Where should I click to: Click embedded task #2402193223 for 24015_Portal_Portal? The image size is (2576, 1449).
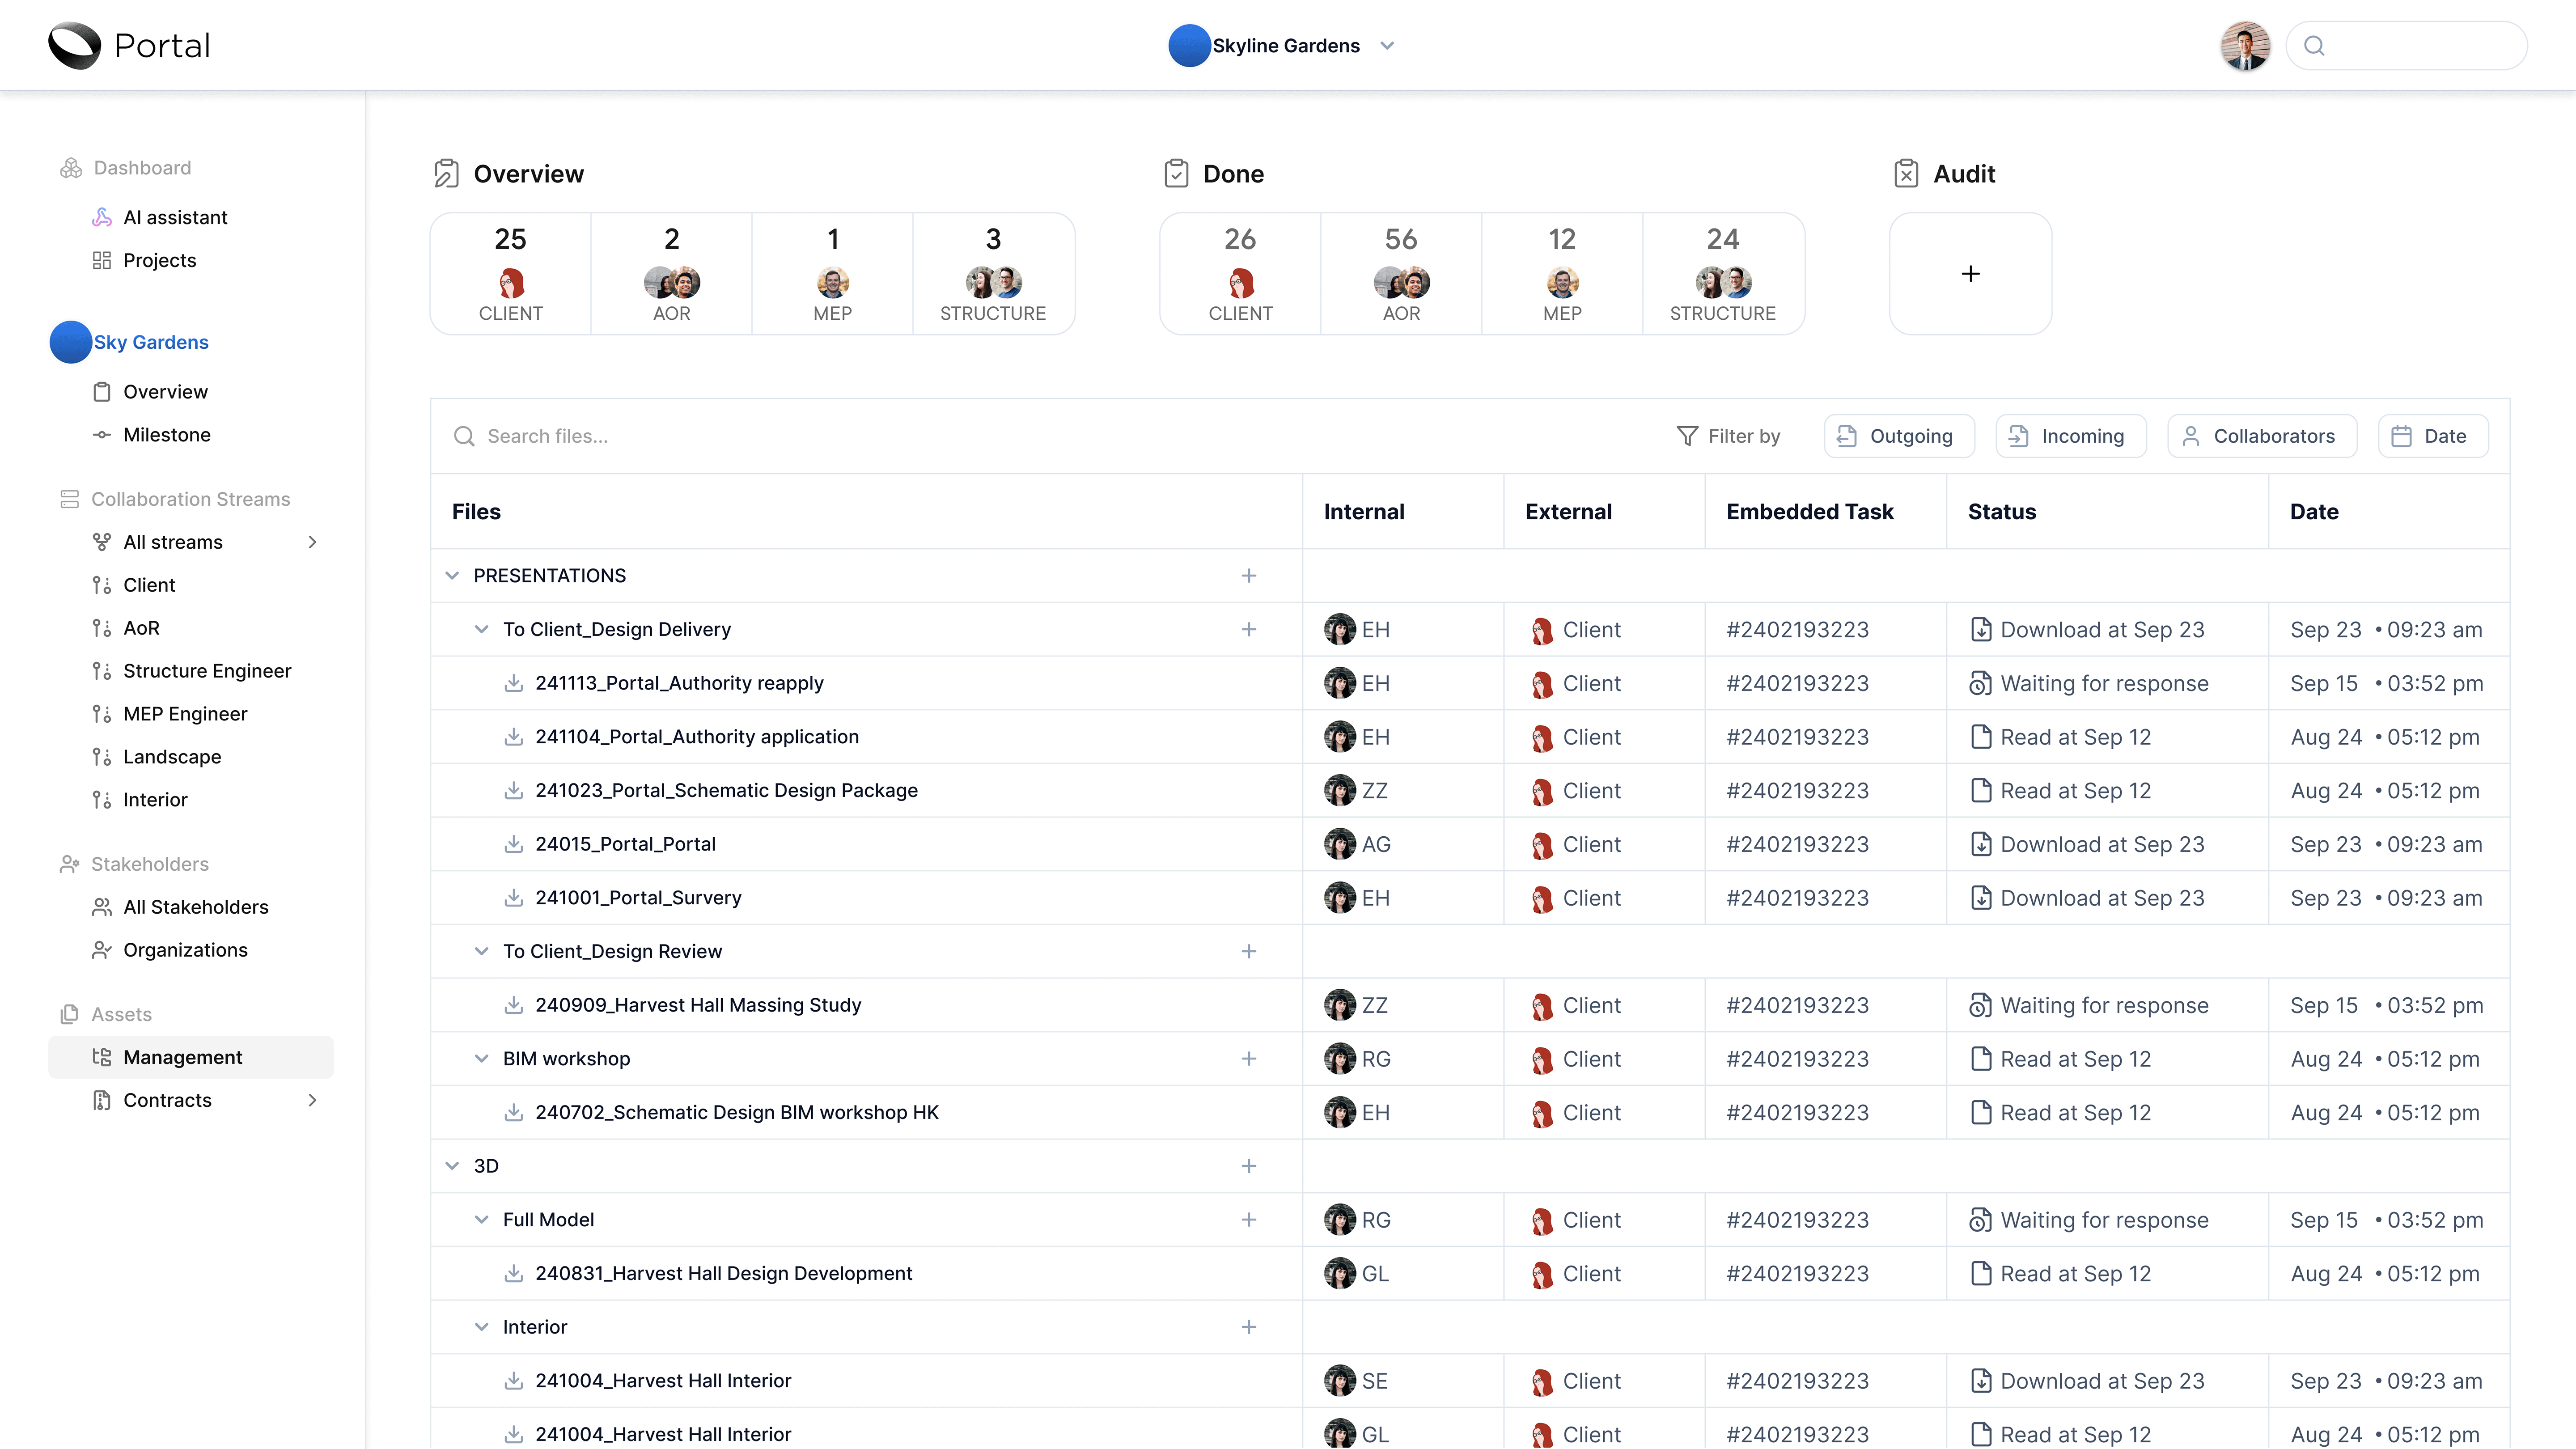tap(1797, 844)
